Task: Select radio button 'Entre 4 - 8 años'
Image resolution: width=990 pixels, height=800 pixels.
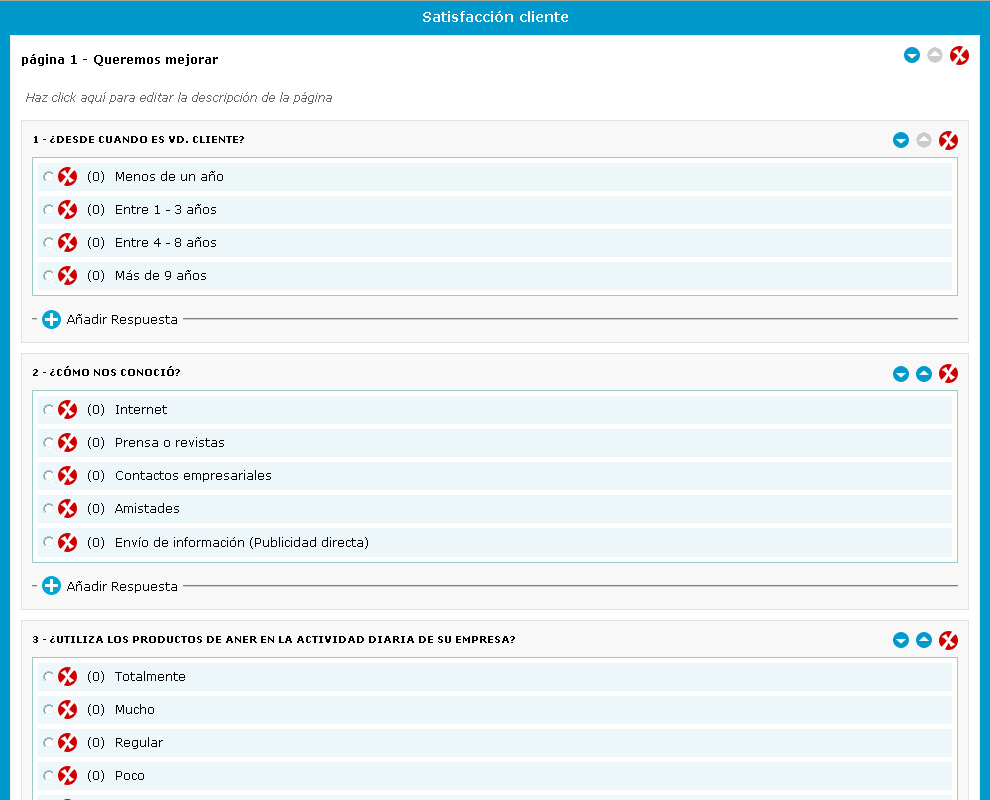Action: click(x=48, y=242)
